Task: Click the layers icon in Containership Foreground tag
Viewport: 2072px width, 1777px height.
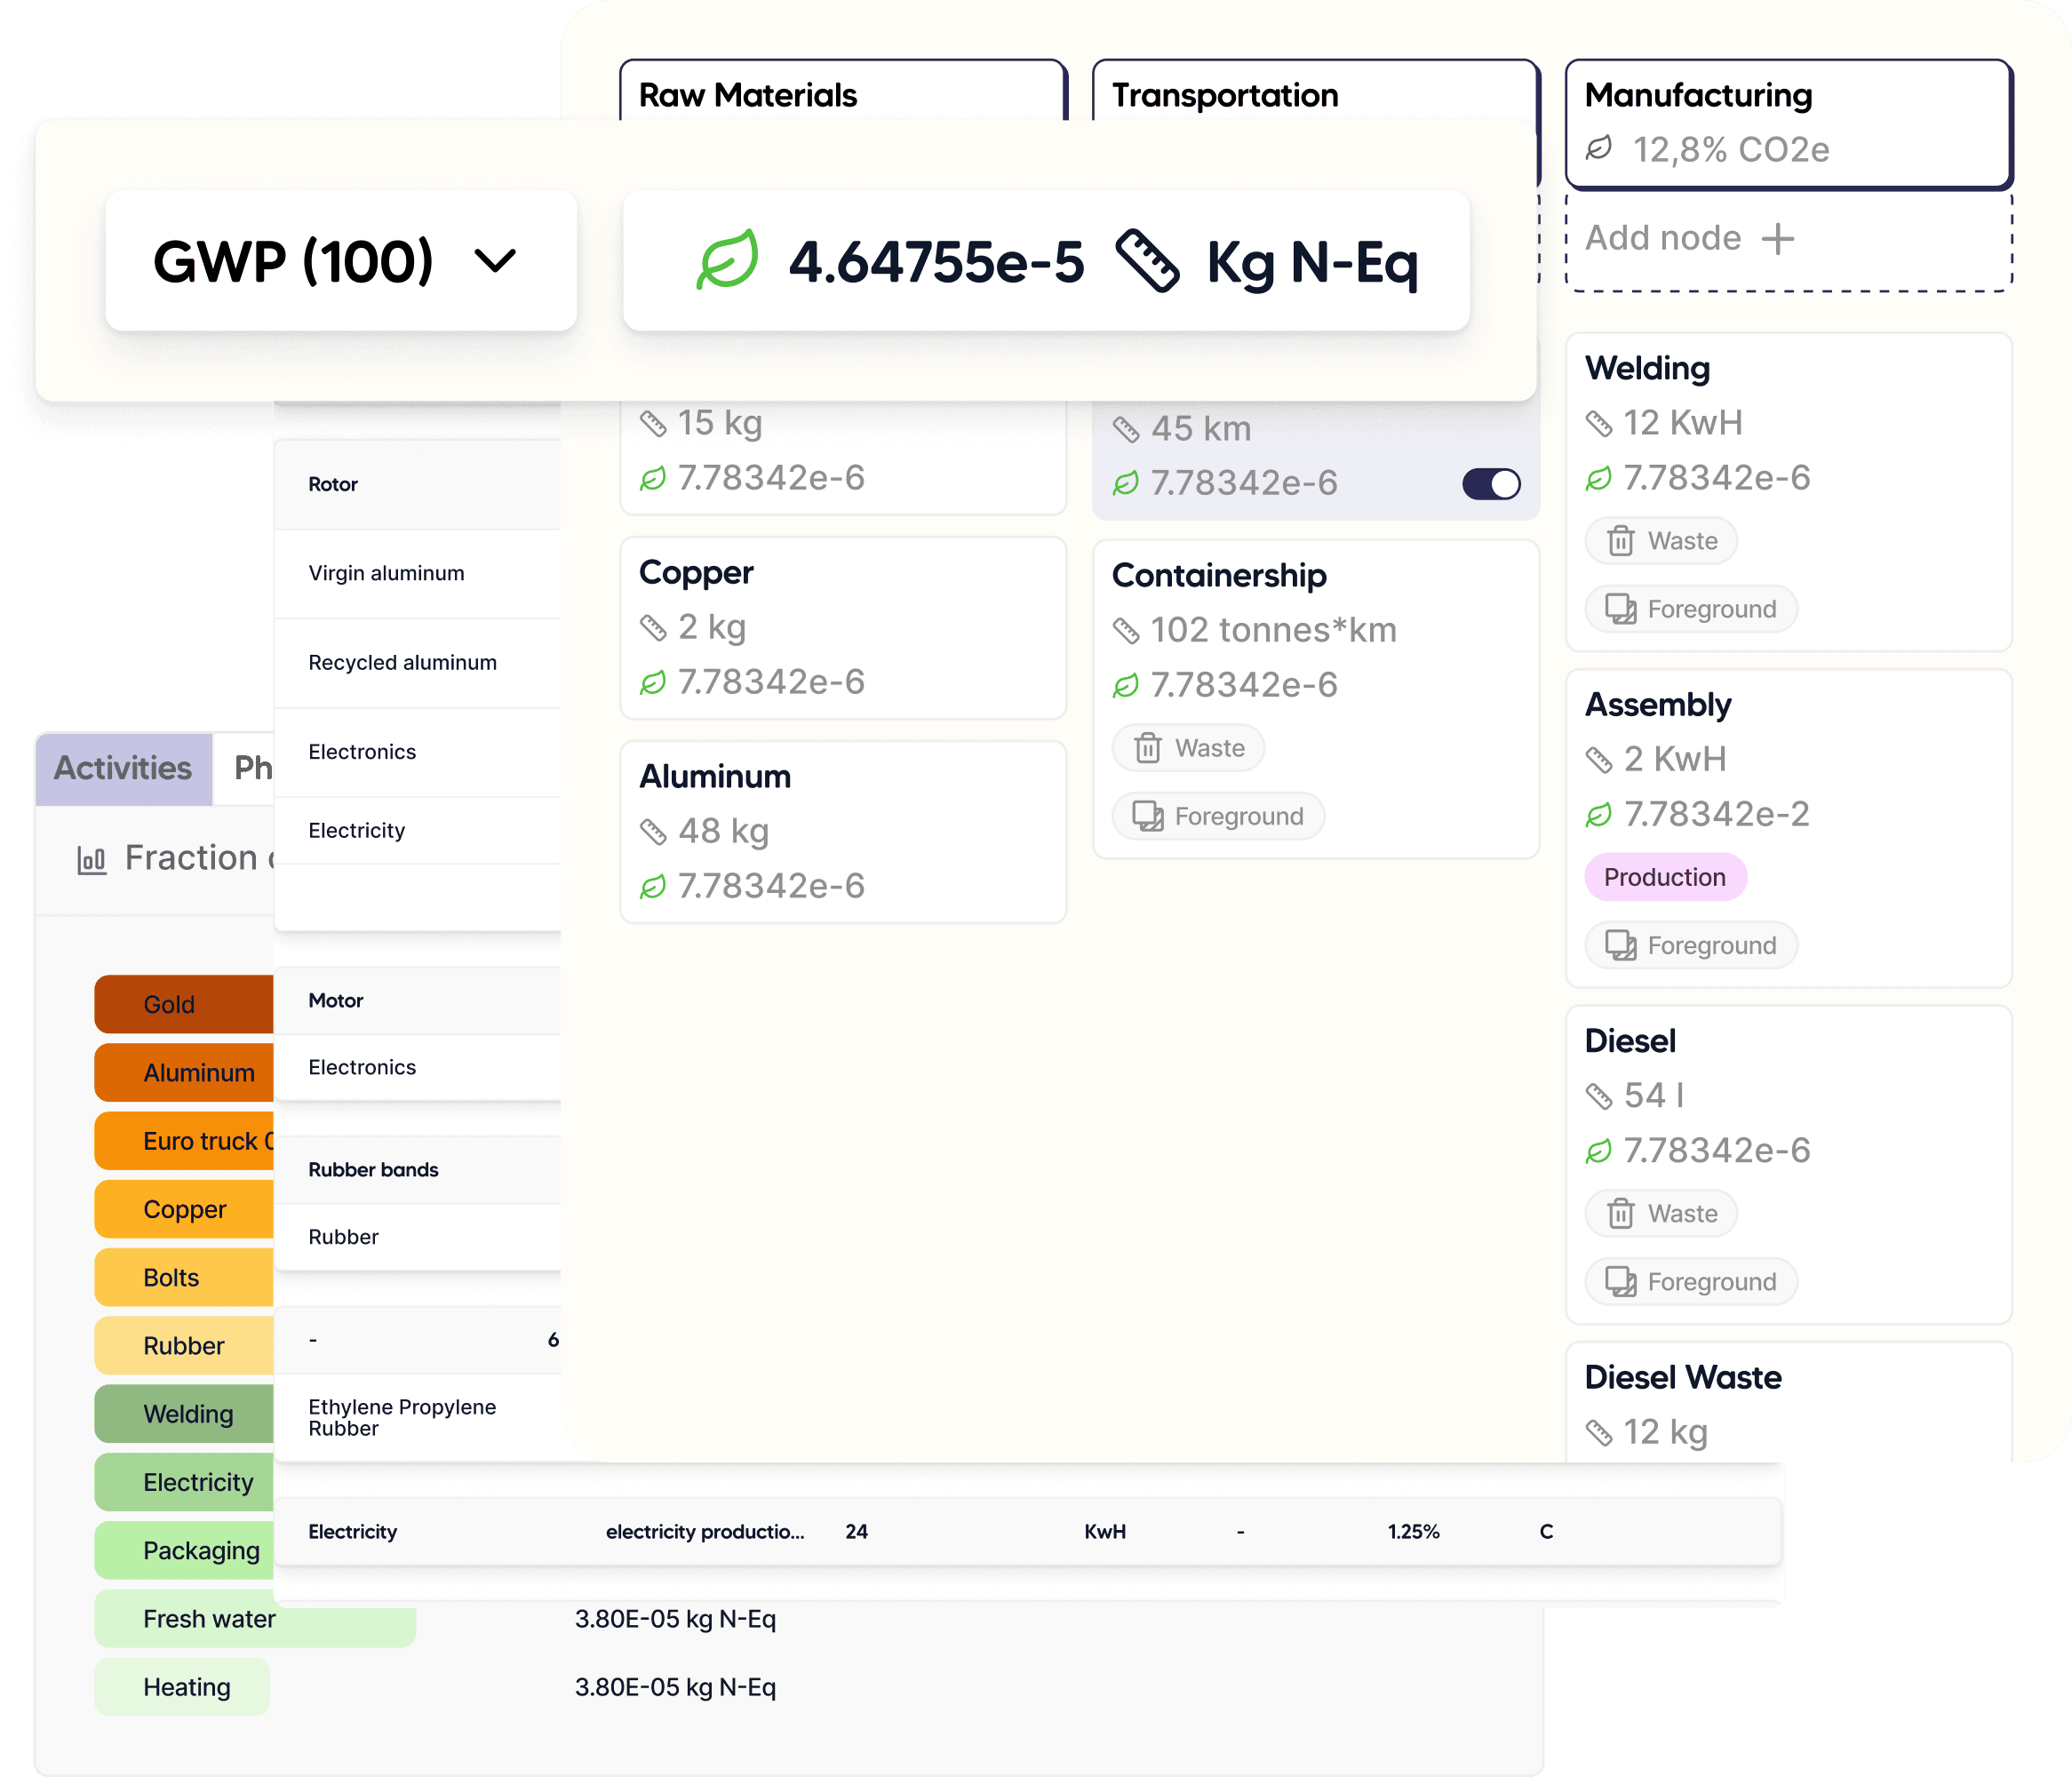Action: 1147,816
